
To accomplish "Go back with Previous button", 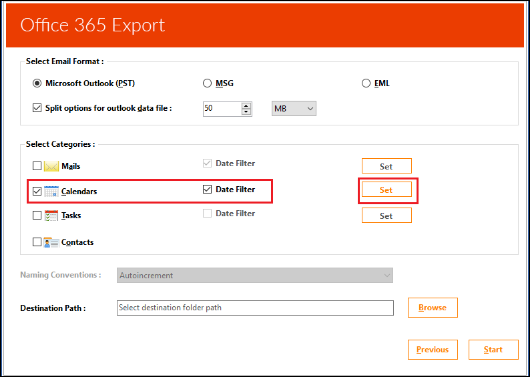I will (433, 350).
